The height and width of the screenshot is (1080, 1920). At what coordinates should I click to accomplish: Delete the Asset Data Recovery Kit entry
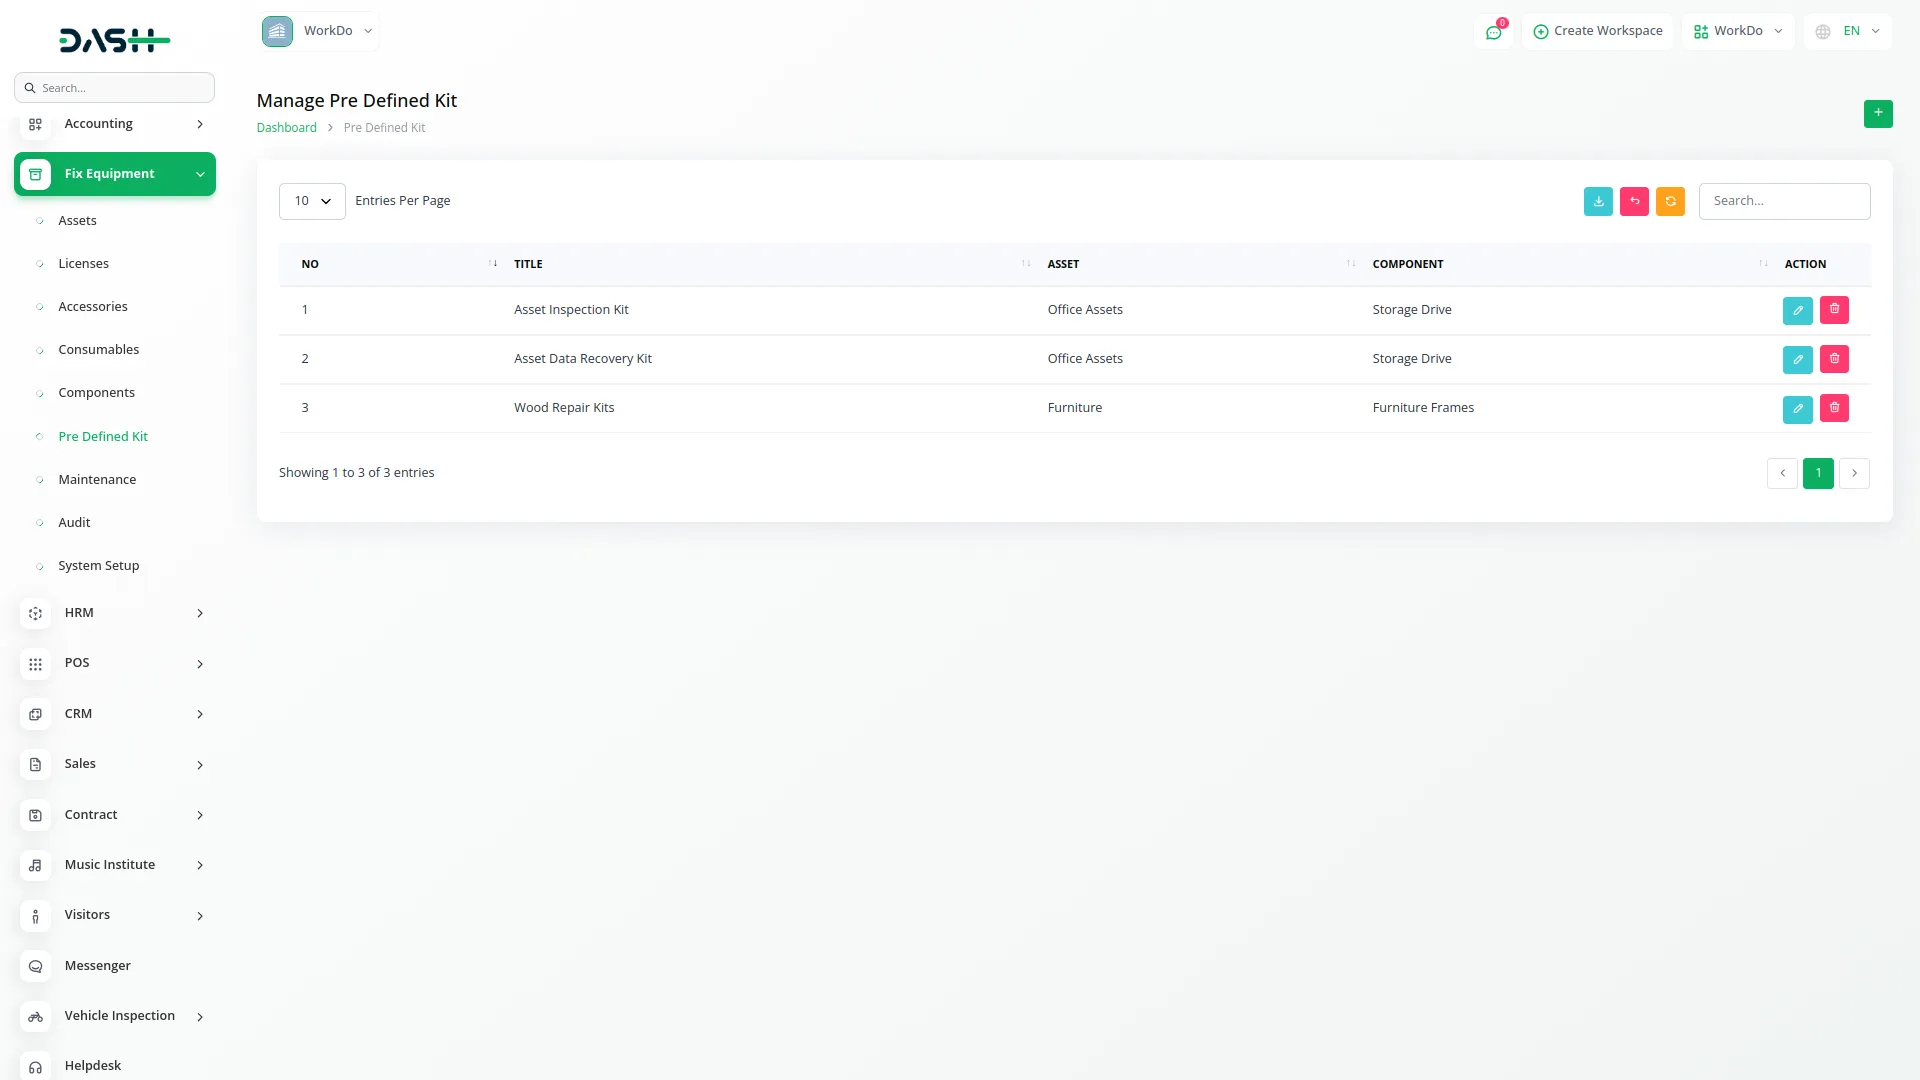click(1833, 359)
